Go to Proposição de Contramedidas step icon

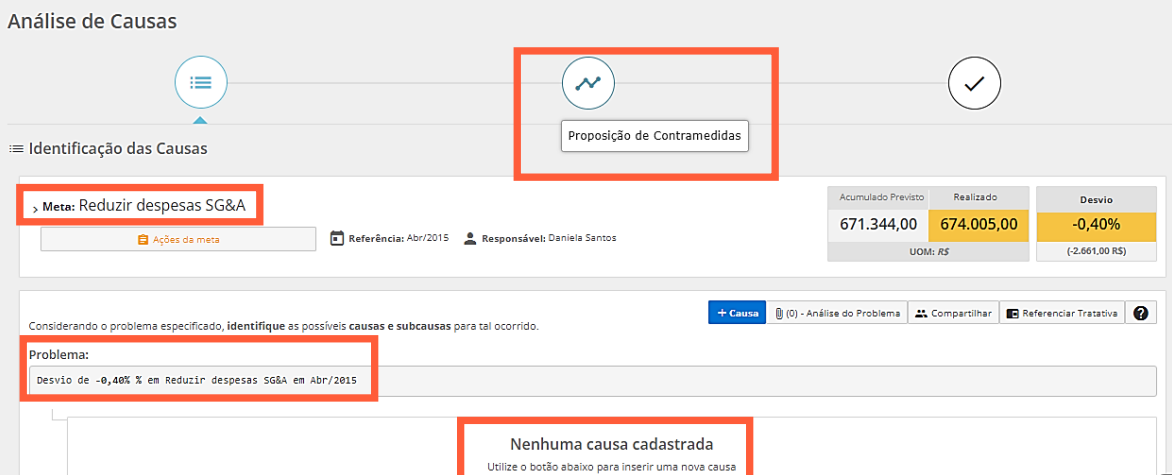click(588, 82)
